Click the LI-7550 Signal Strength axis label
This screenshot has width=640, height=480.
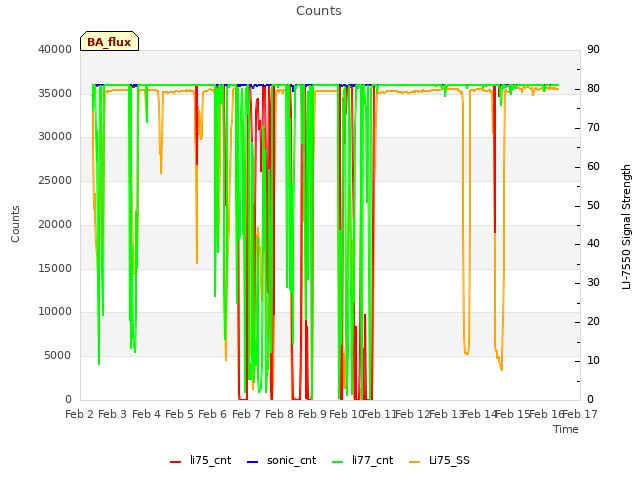[626, 227]
